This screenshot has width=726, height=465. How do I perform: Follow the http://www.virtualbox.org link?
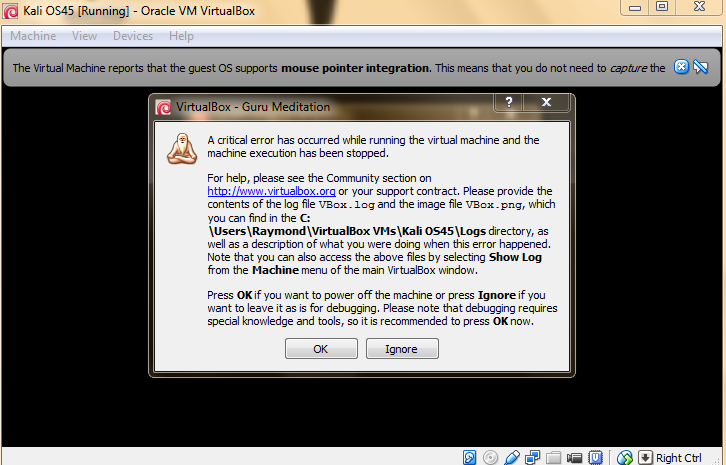tap(271, 191)
